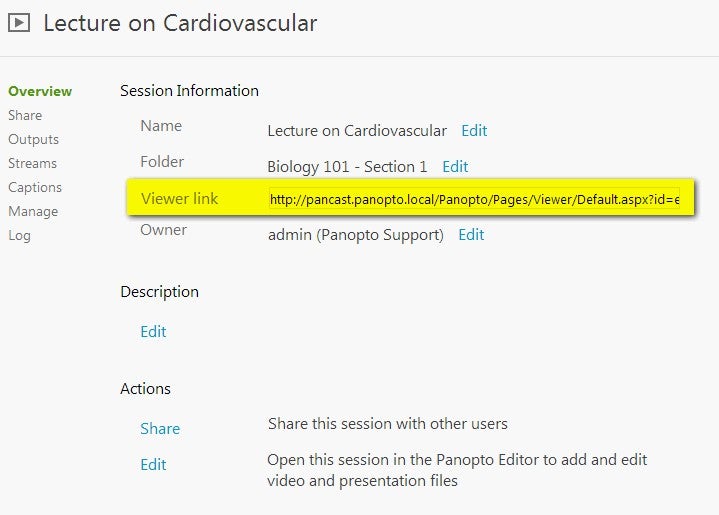Click the Share action link
Screen dimensions: 719x515
[x=160, y=428]
